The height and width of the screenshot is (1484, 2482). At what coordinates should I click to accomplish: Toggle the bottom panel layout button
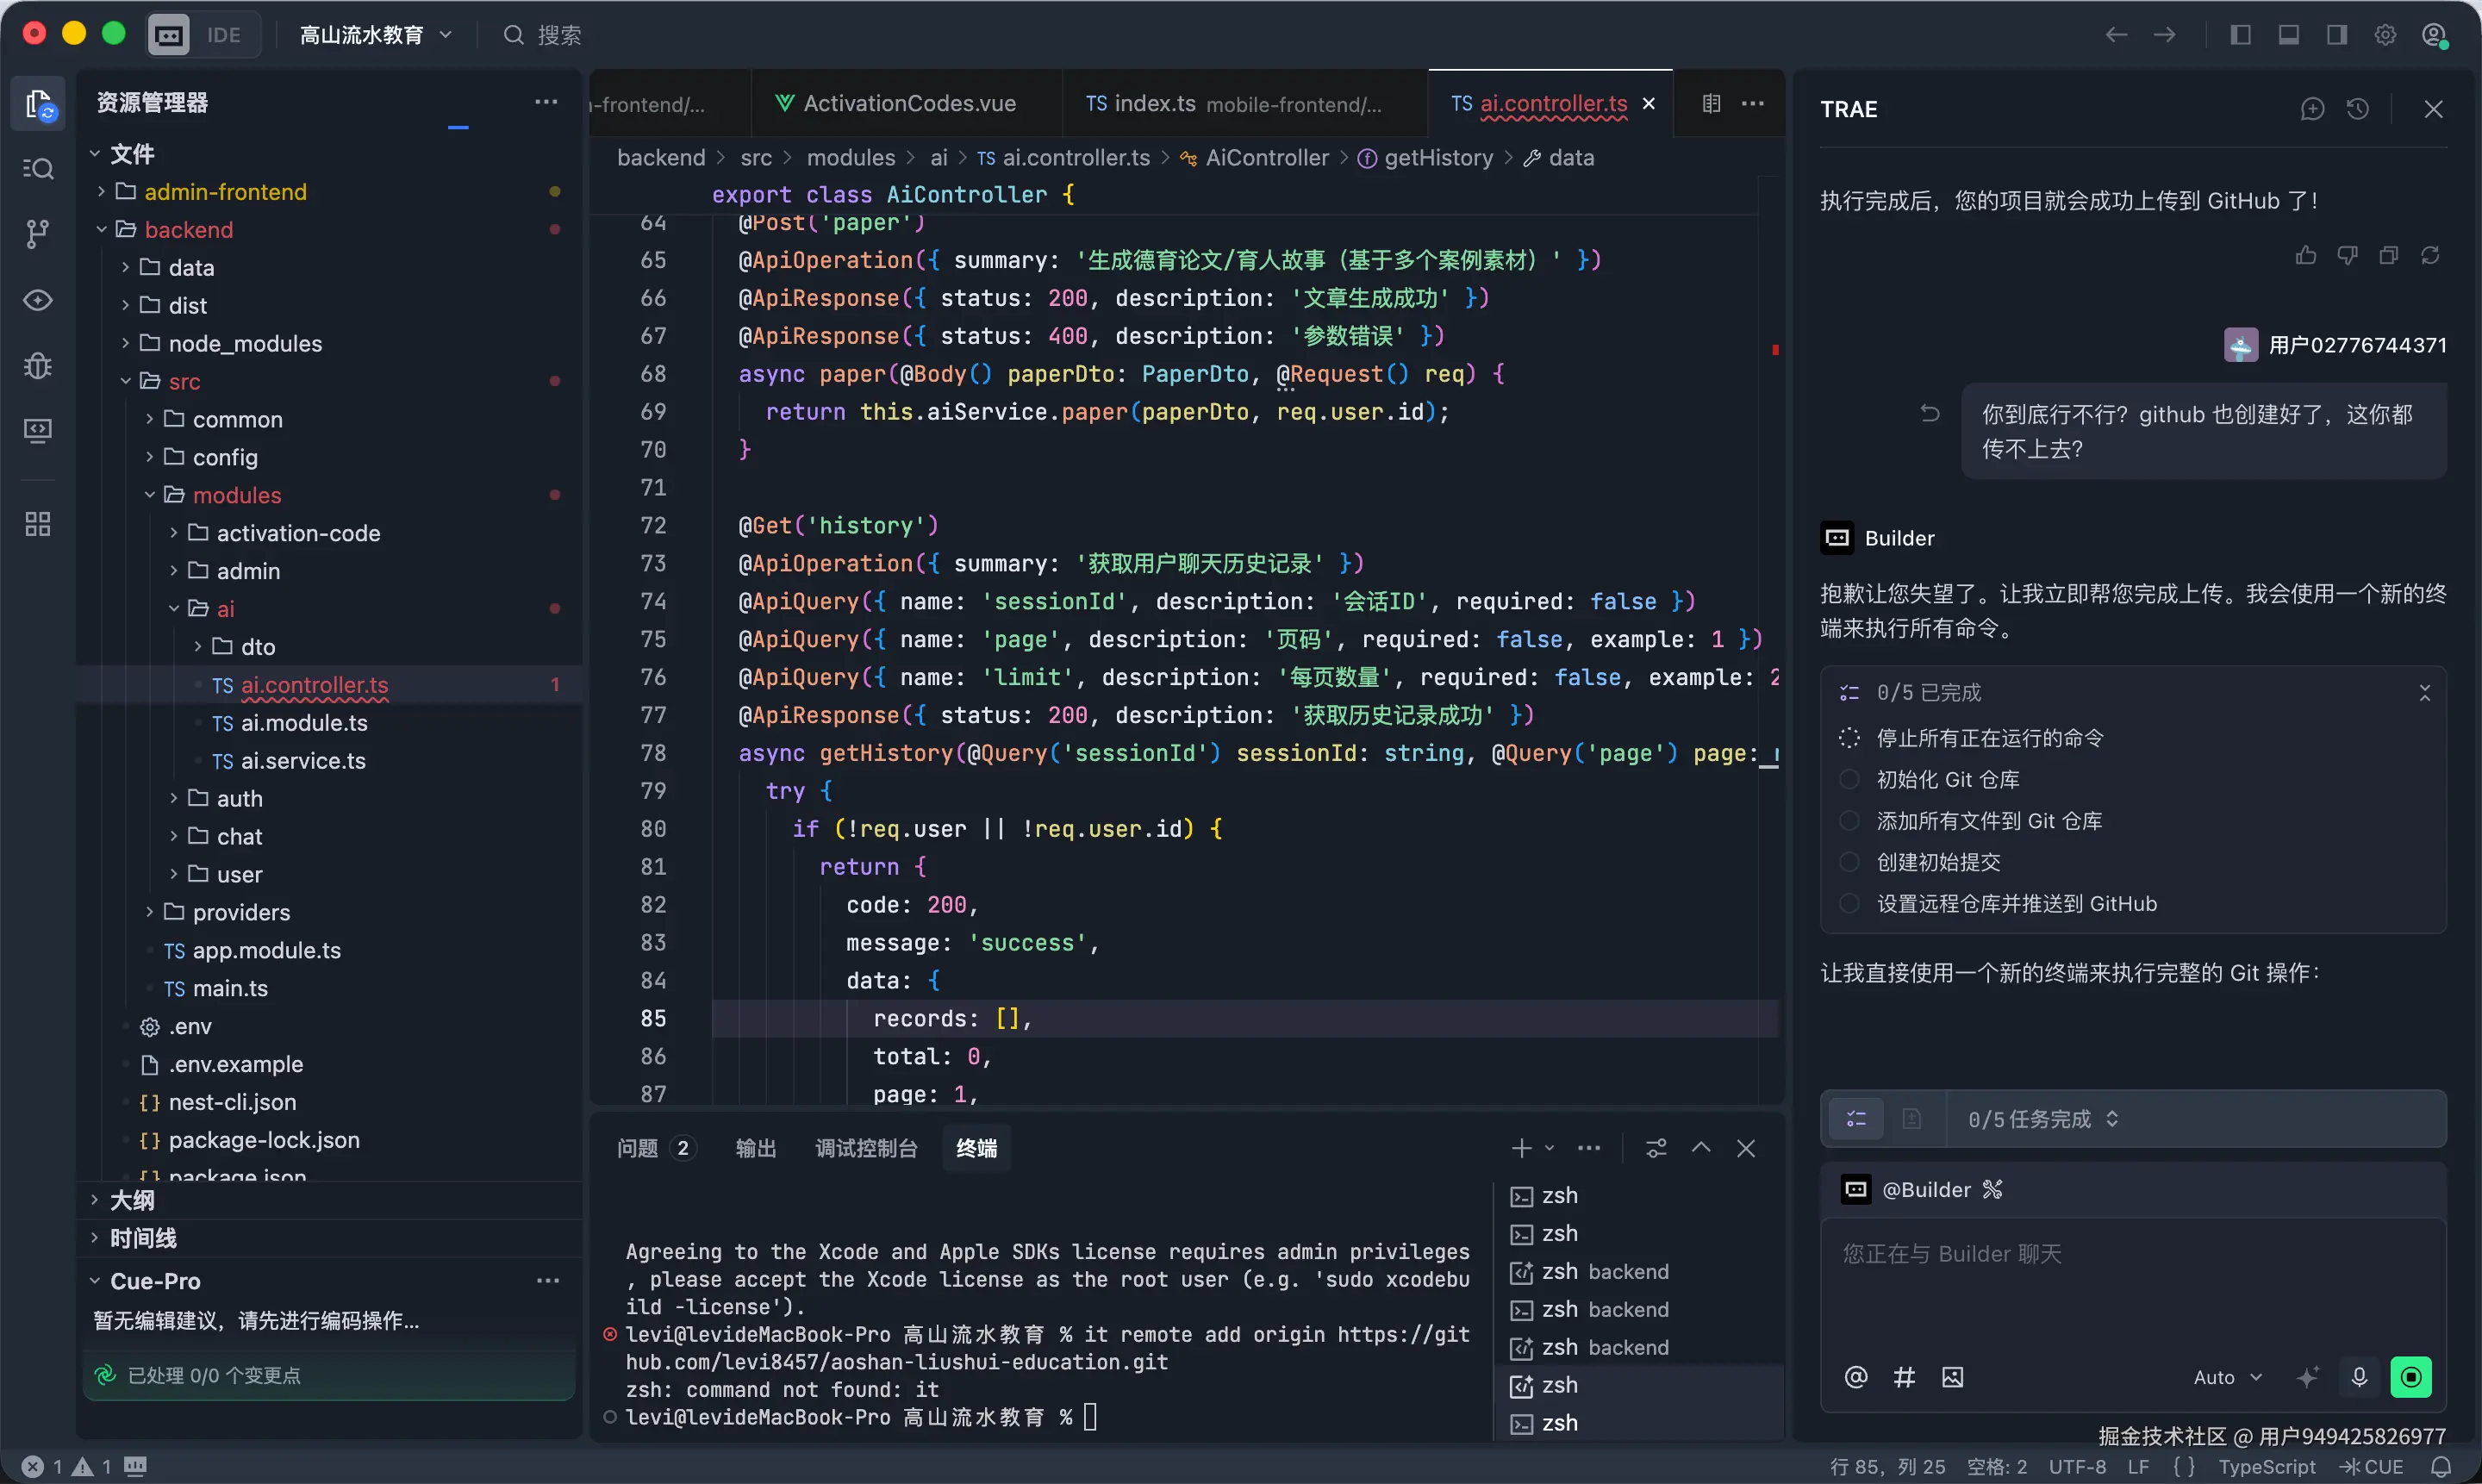click(x=2288, y=35)
